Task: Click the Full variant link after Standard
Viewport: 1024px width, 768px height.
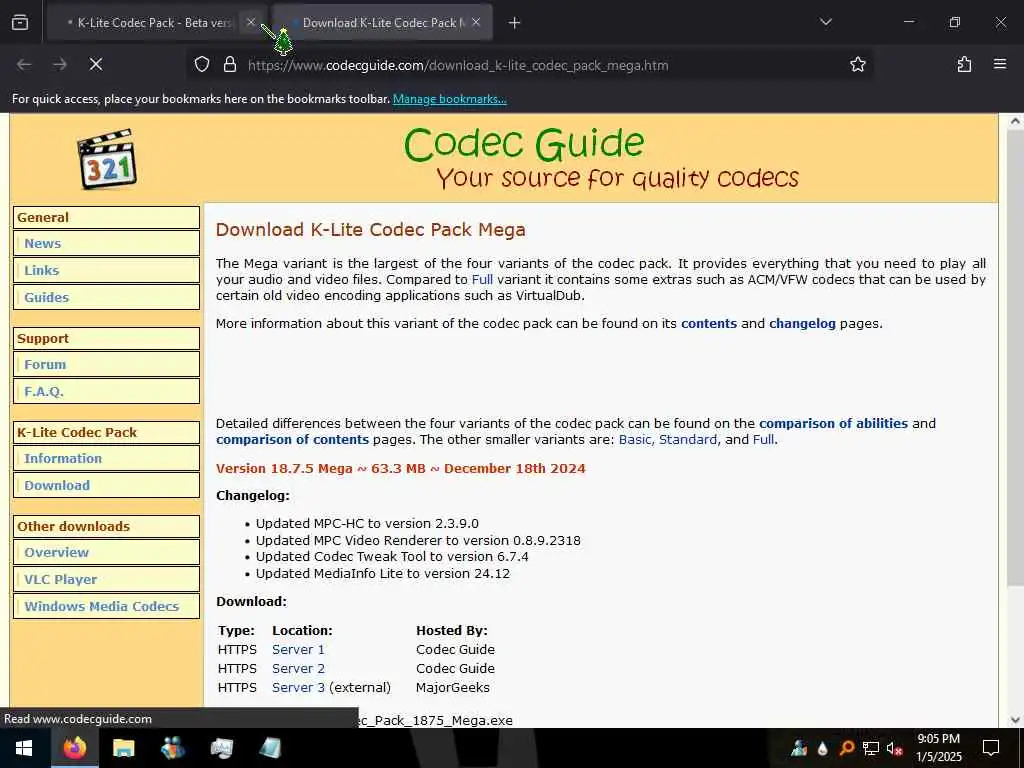Action: coord(763,440)
